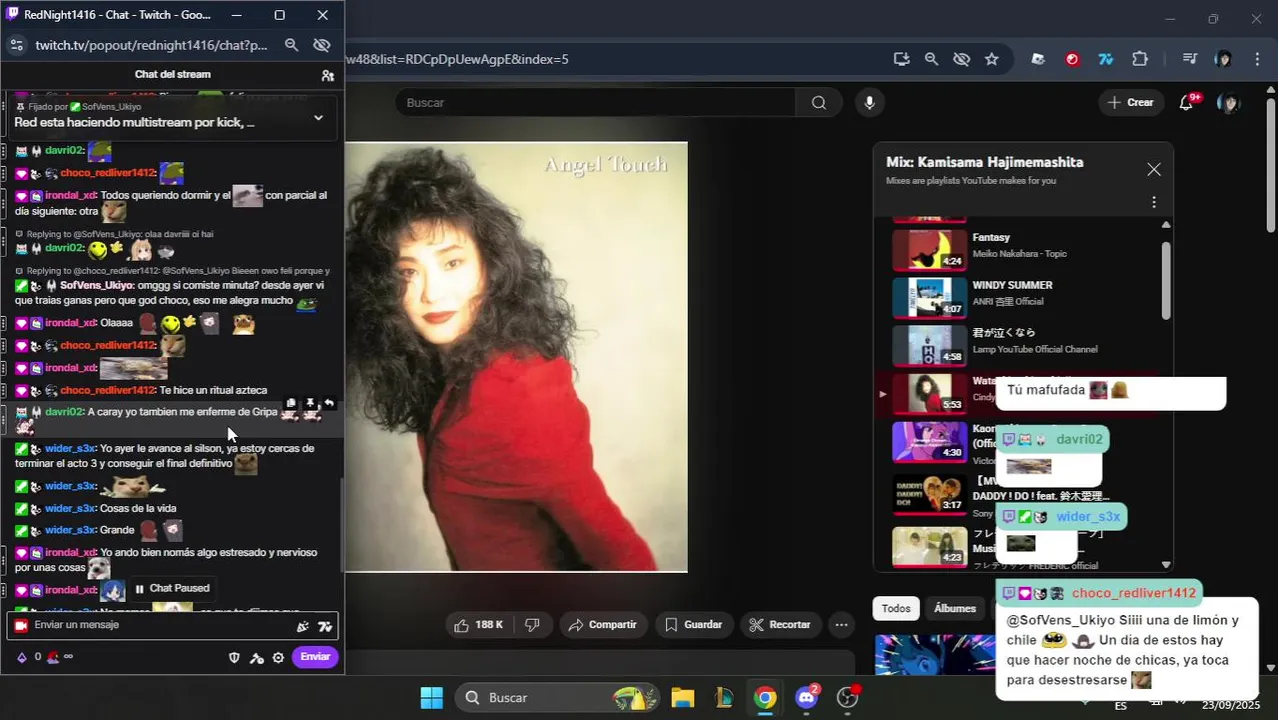Open 7TV extension in Chrome toolbar
Image resolution: width=1278 pixels, height=720 pixels.
1105,59
